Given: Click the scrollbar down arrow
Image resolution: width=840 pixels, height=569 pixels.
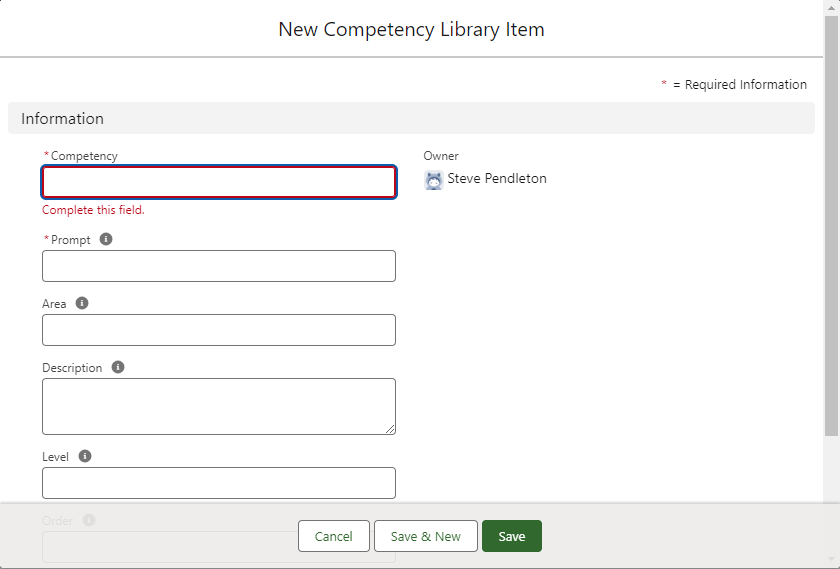Looking at the screenshot, I should coord(831,560).
